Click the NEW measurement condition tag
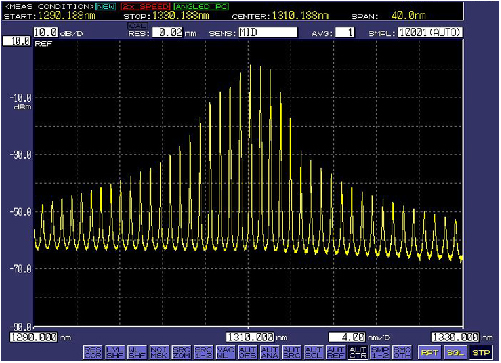The image size is (501, 363). click(x=106, y=7)
